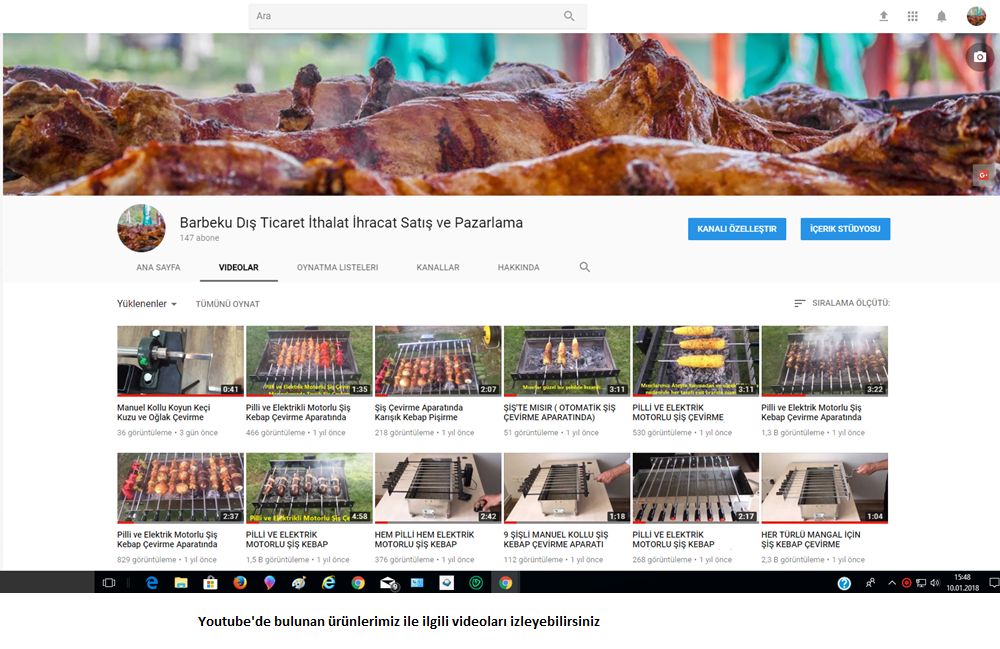Open the notifications bell
This screenshot has width=1000, height=649.
click(941, 16)
